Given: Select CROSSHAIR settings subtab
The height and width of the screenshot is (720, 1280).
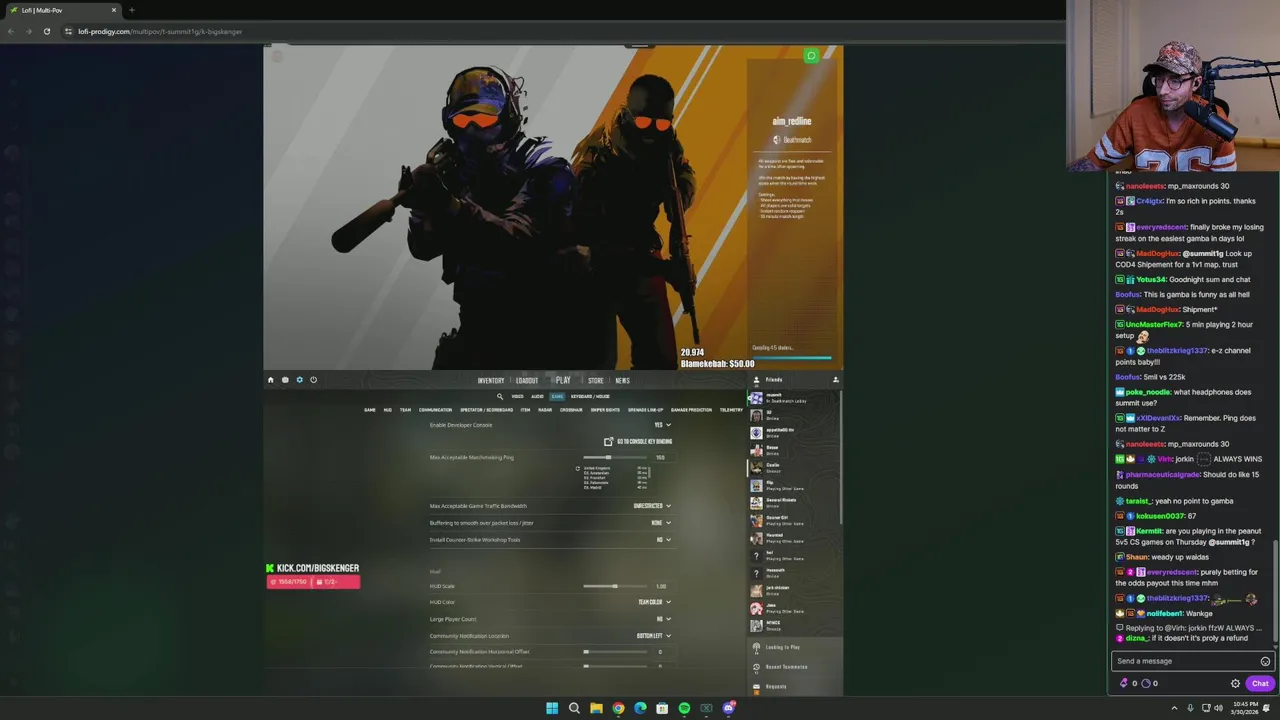Looking at the screenshot, I should 571,410.
